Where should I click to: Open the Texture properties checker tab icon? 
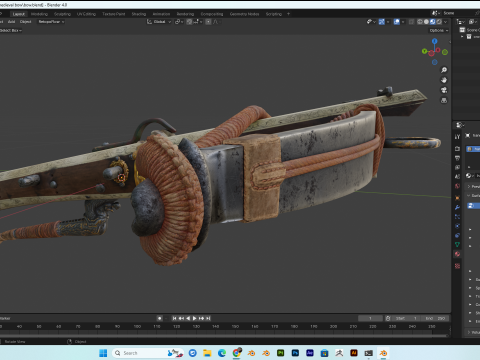tap(457, 266)
